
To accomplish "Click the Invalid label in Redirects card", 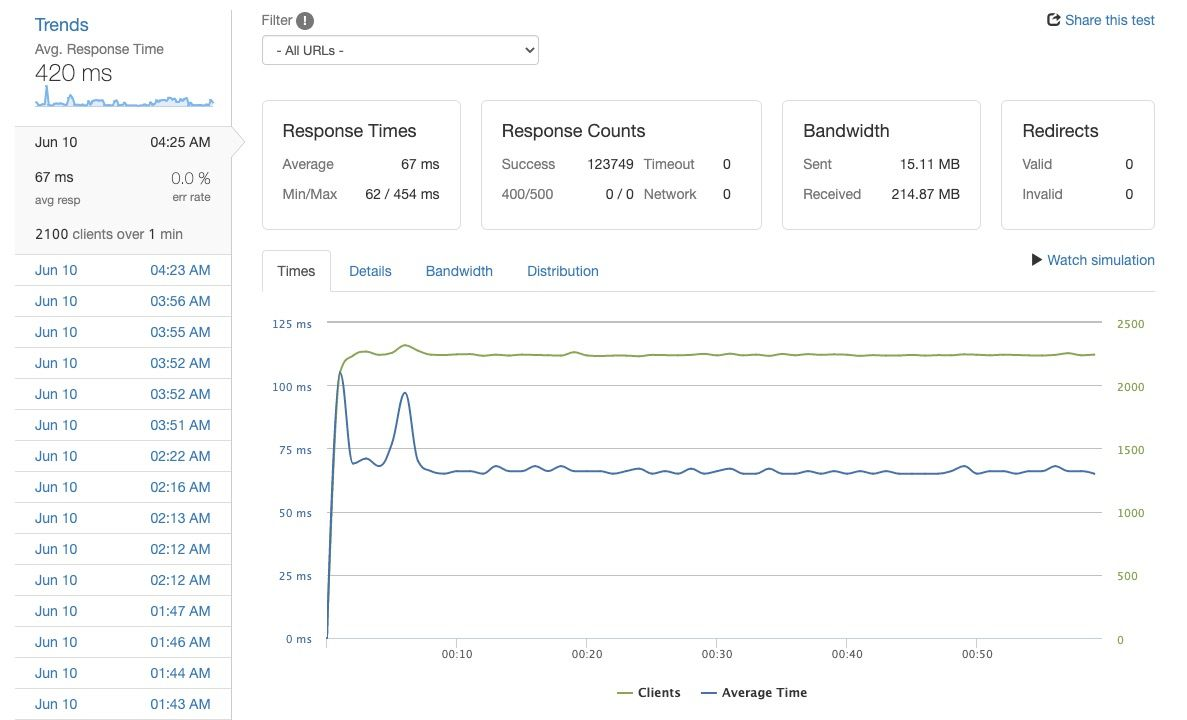I will (1042, 195).
